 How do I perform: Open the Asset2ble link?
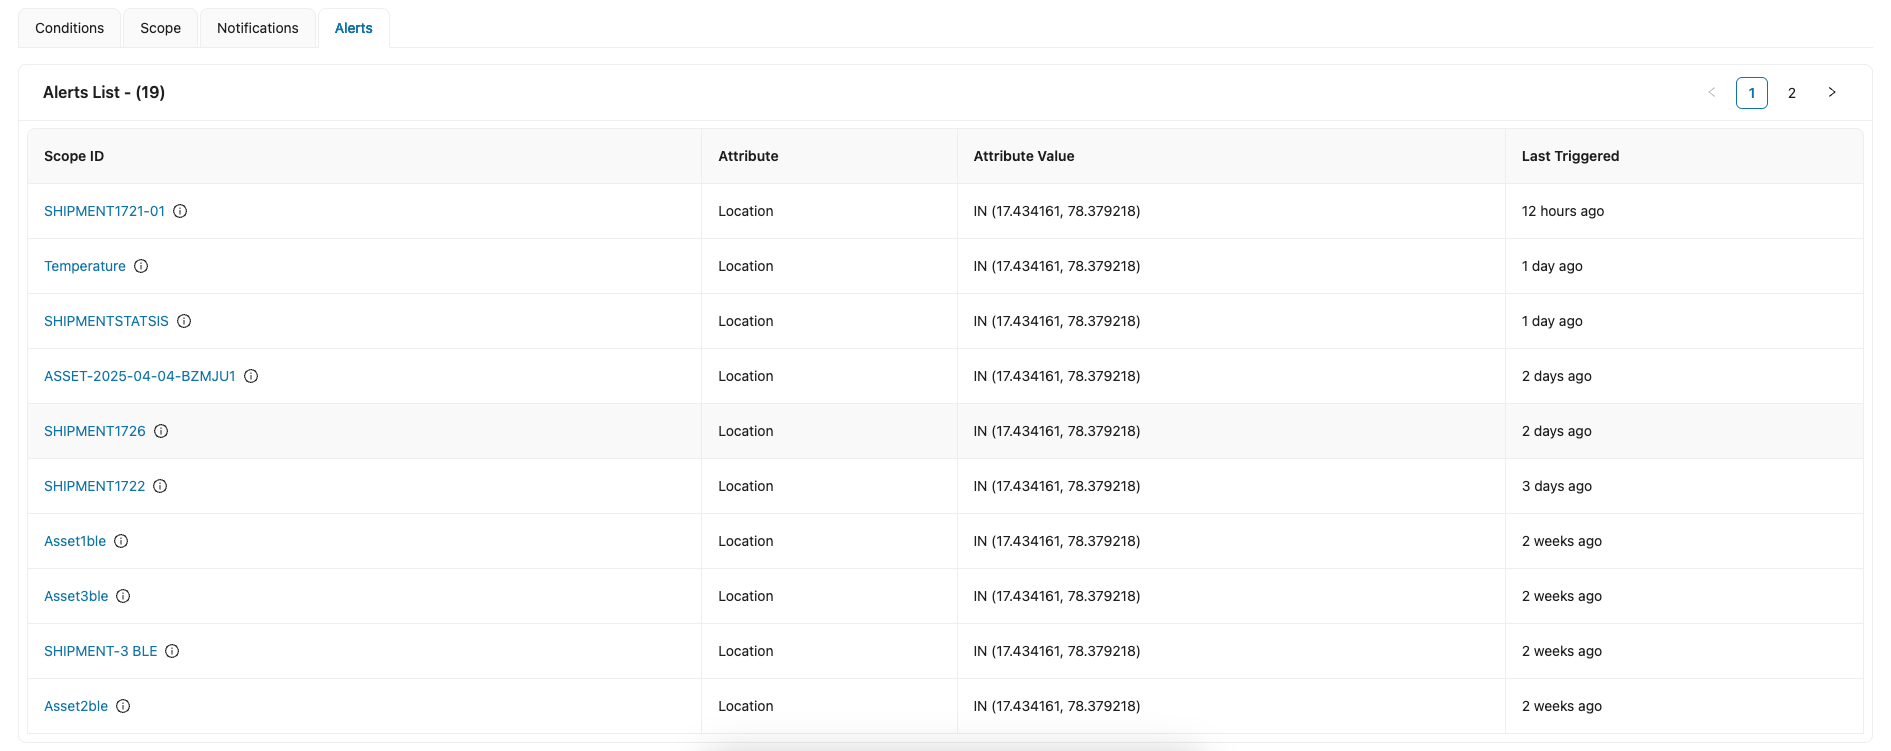point(76,706)
